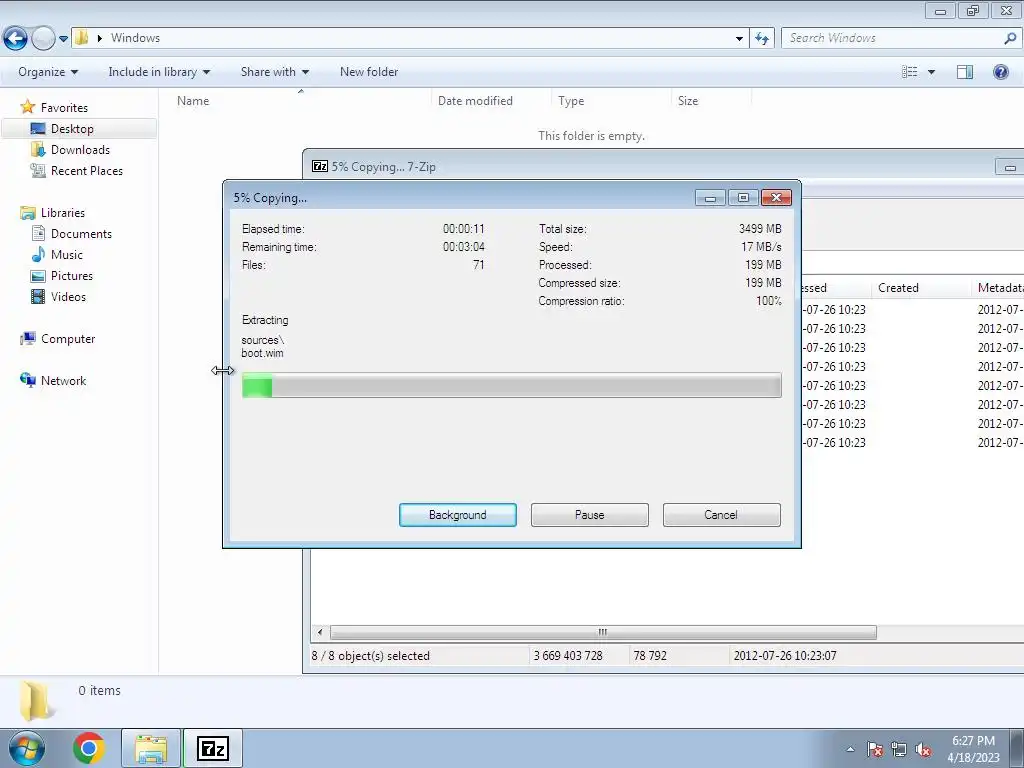This screenshot has width=1024, height=768.
Task: Click the 3 669 403 728 status value
Action: (568, 656)
